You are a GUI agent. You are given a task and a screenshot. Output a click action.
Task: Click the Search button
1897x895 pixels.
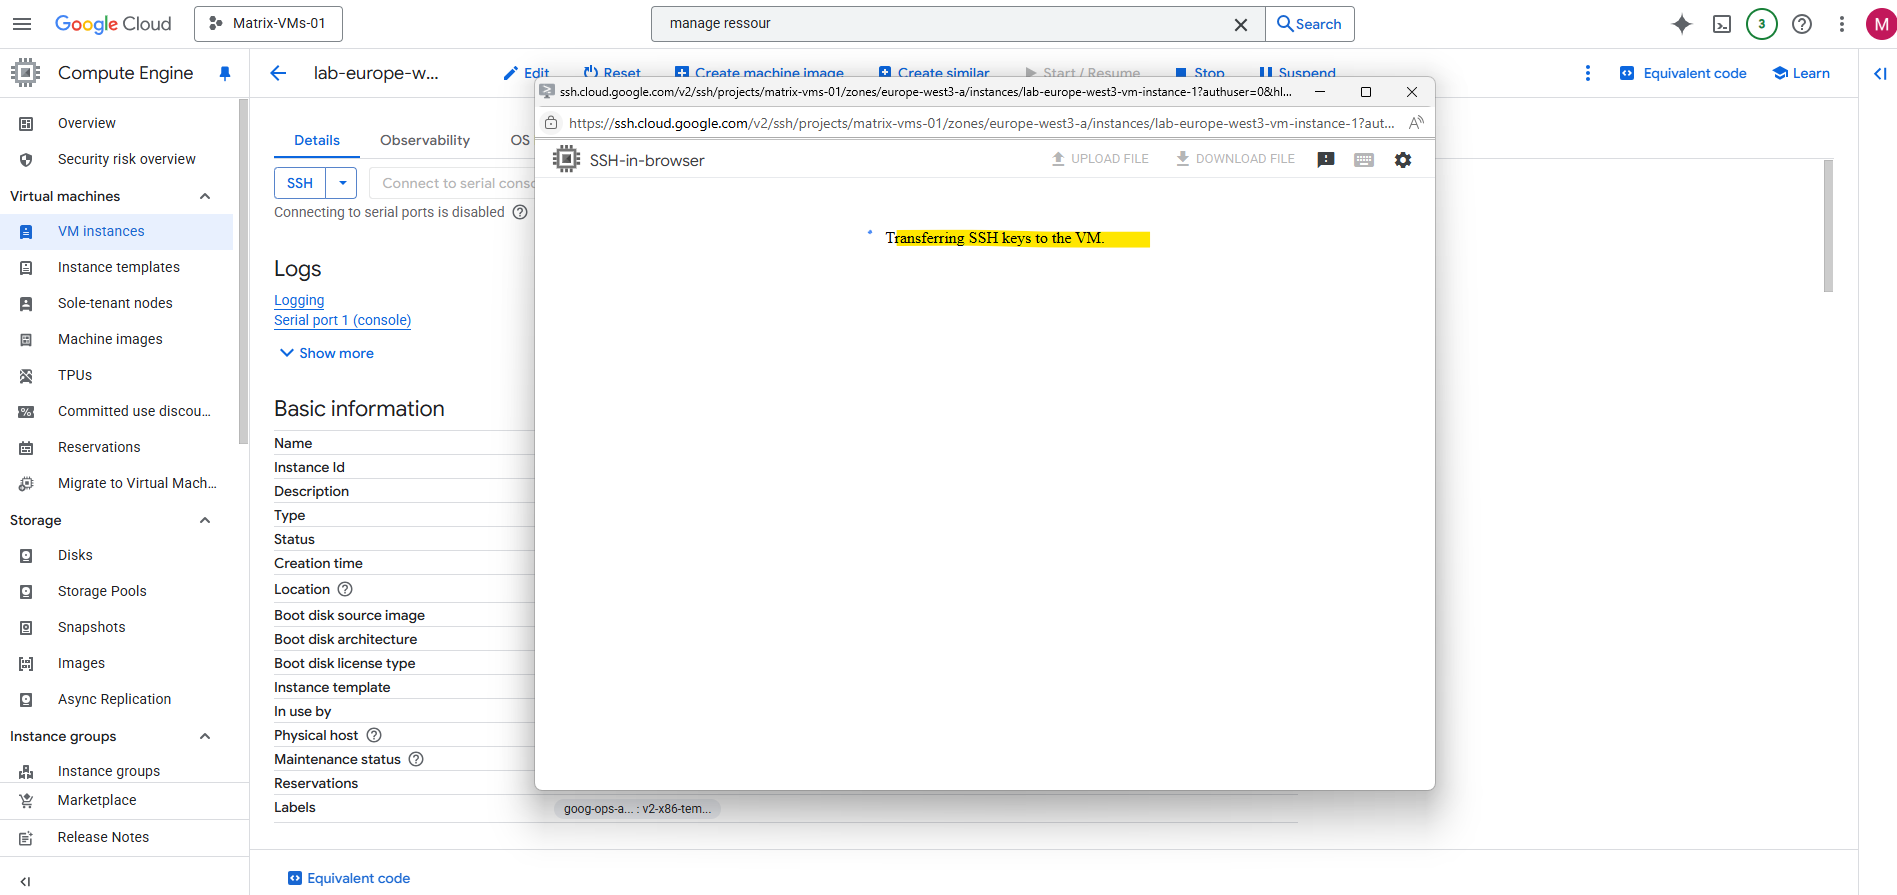click(x=1310, y=24)
